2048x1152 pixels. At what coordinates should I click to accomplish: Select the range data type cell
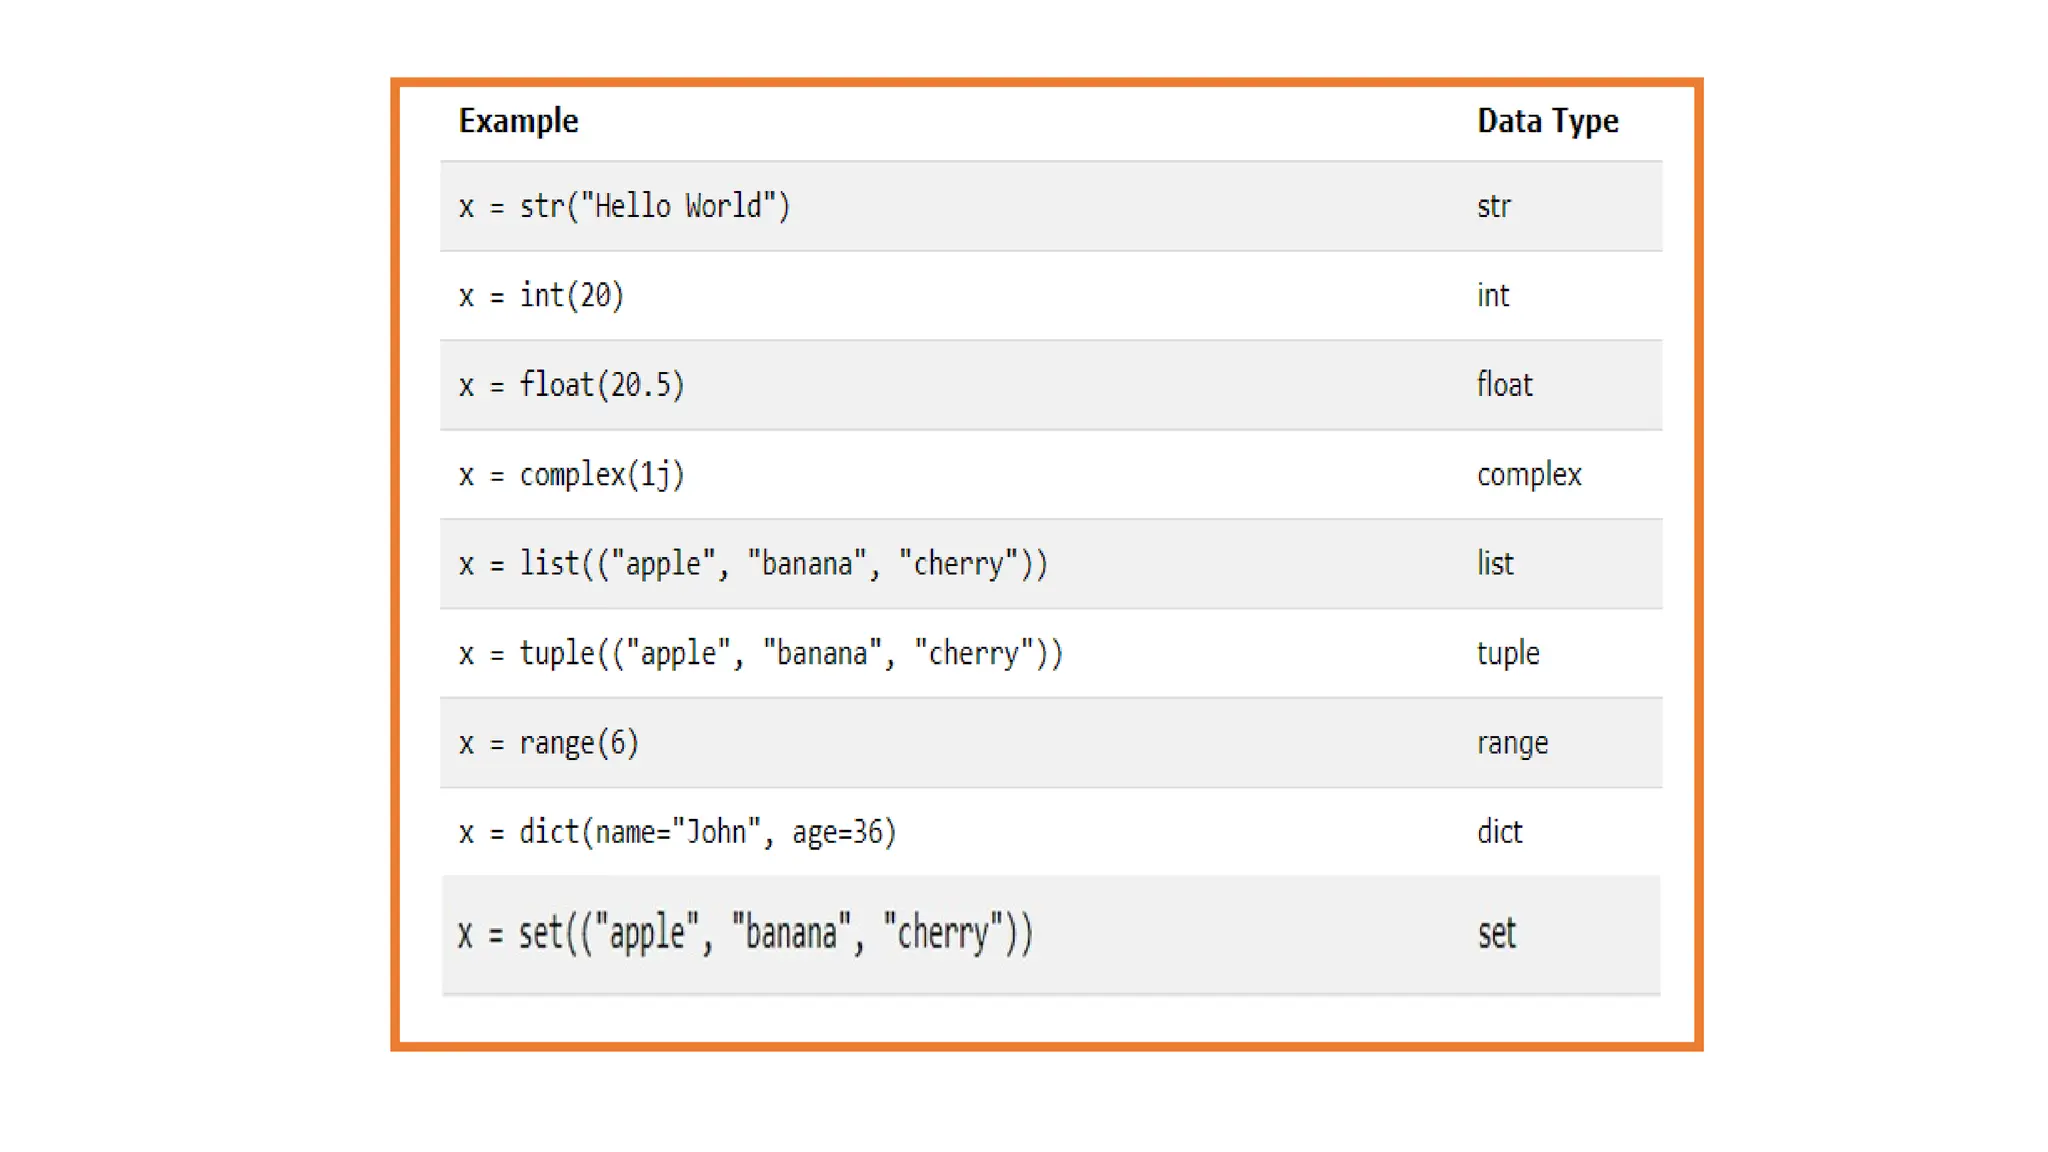click(1512, 743)
